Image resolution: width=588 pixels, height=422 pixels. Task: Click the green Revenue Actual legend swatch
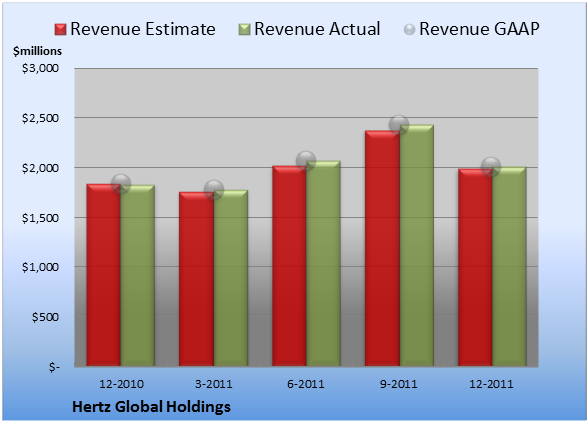(244, 29)
